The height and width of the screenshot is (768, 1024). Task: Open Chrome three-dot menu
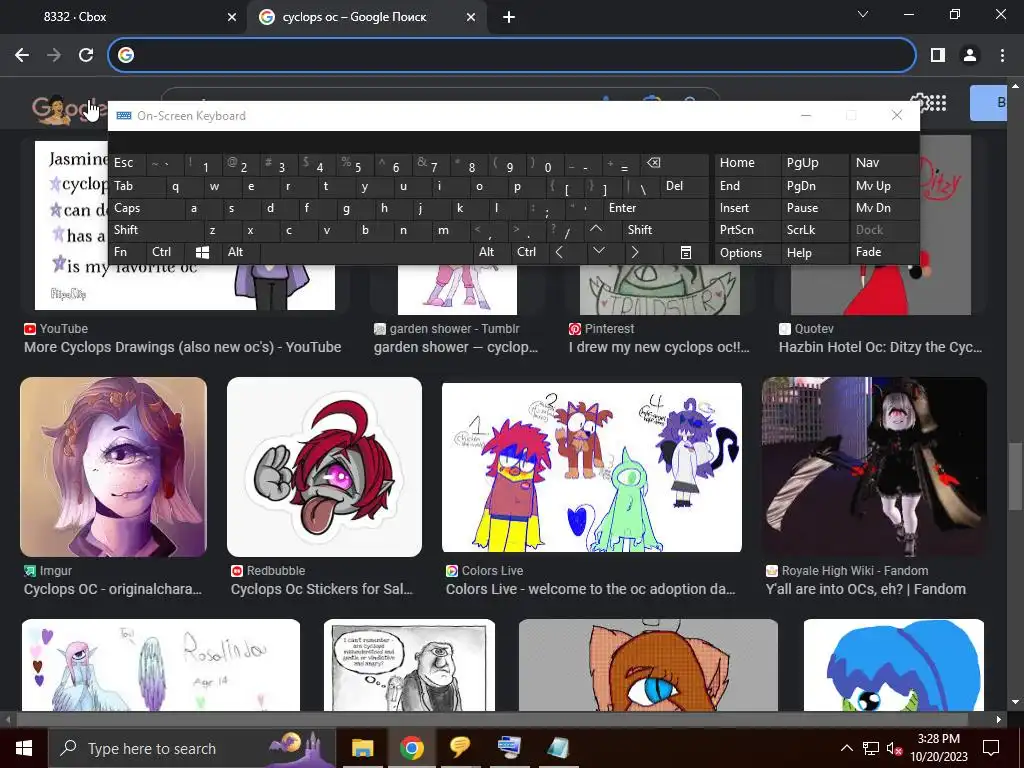click(x=1002, y=56)
